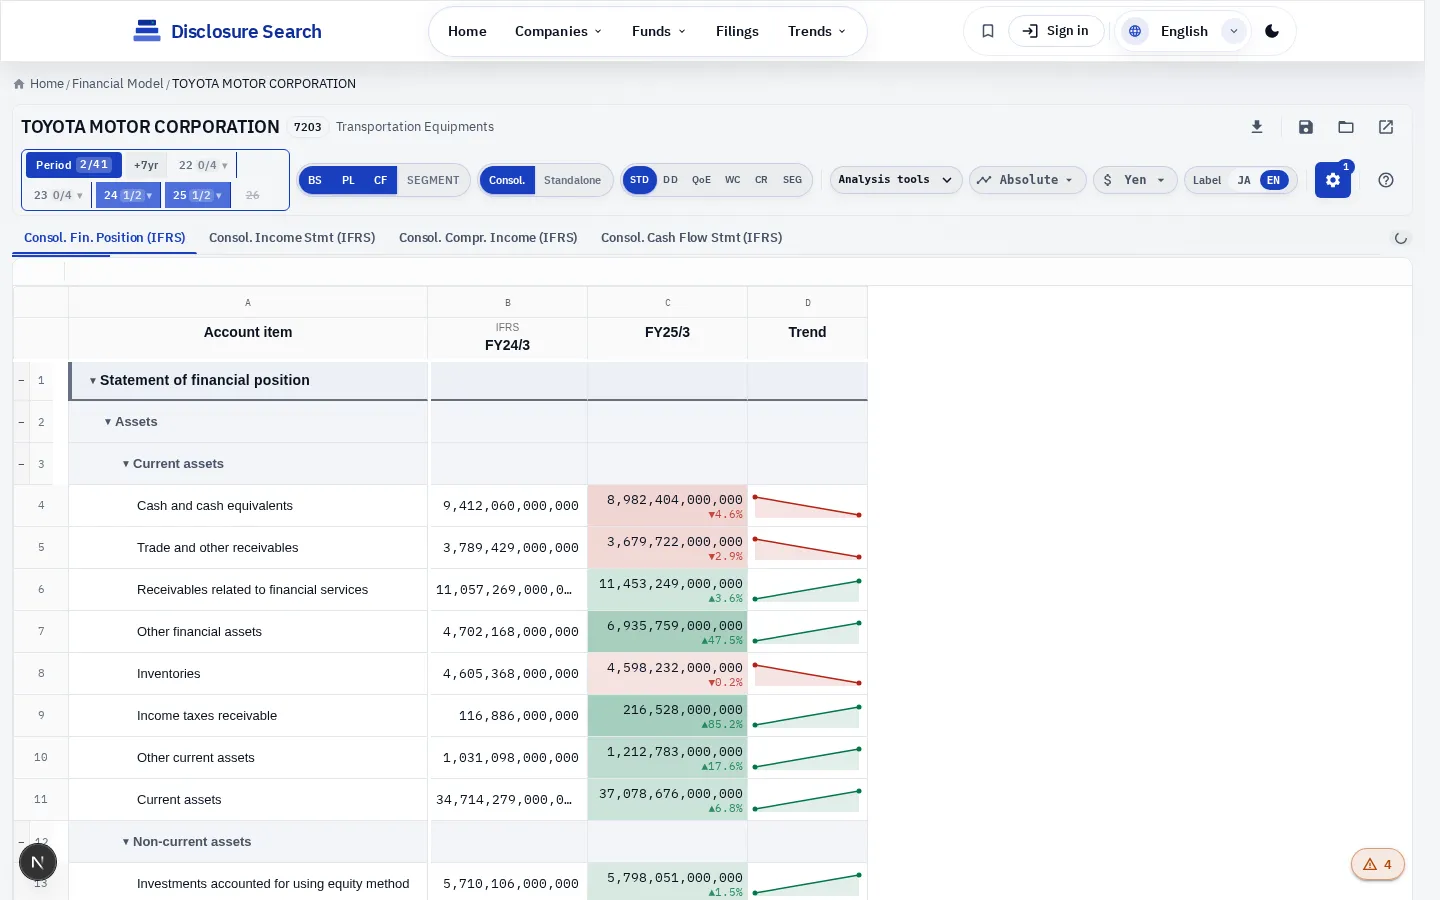The width and height of the screenshot is (1440, 900).
Task: Switch to Consol. Income Stmt (IFRS) tab
Action: pyautogui.click(x=292, y=238)
